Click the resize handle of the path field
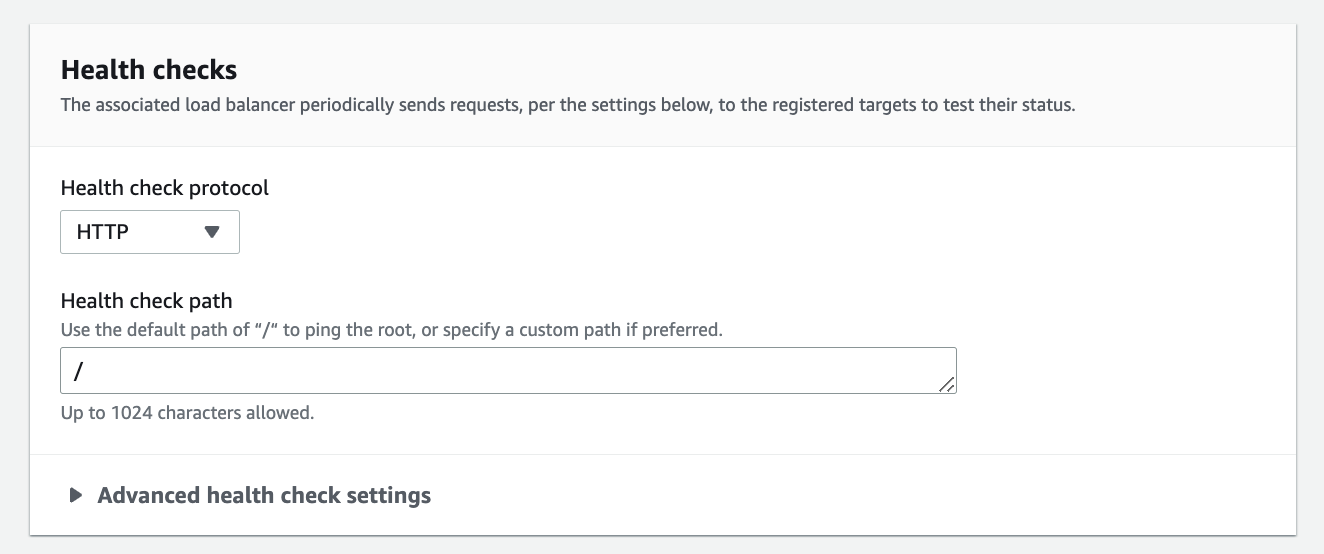The width and height of the screenshot is (1324, 554). pyautogui.click(x=947, y=385)
